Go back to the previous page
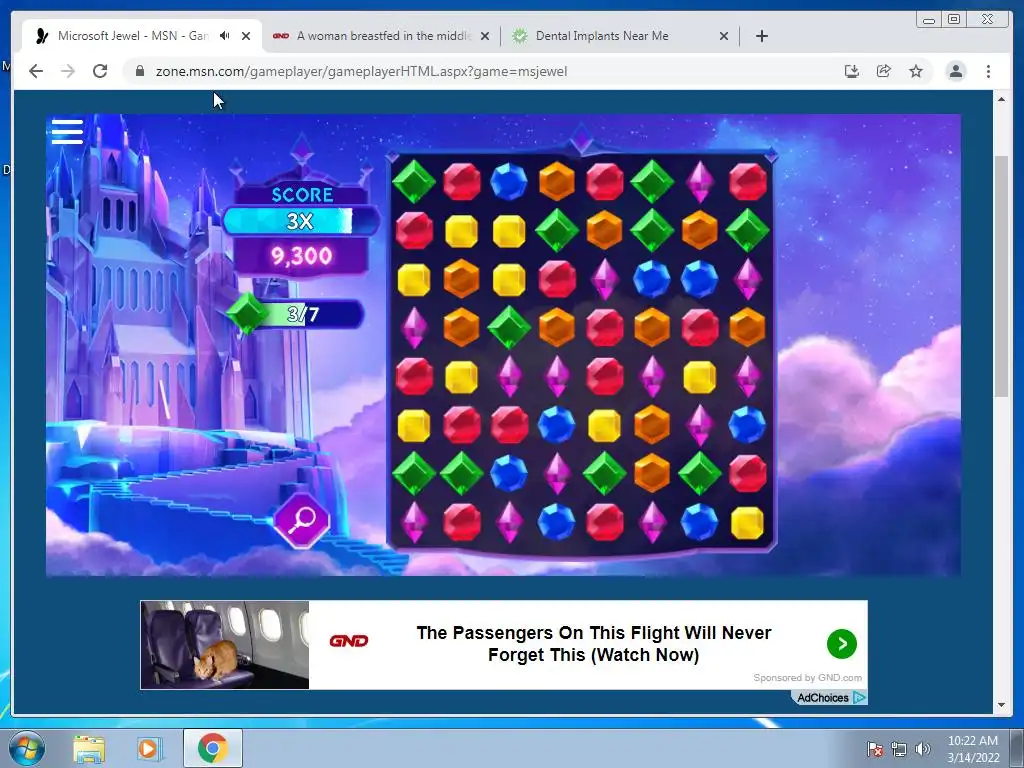 [x=35, y=71]
